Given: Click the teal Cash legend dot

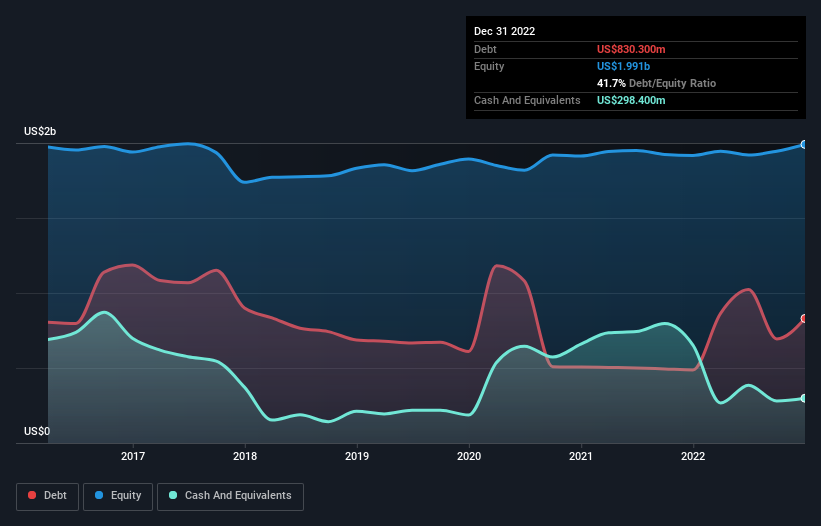Looking at the screenshot, I should (x=173, y=495).
